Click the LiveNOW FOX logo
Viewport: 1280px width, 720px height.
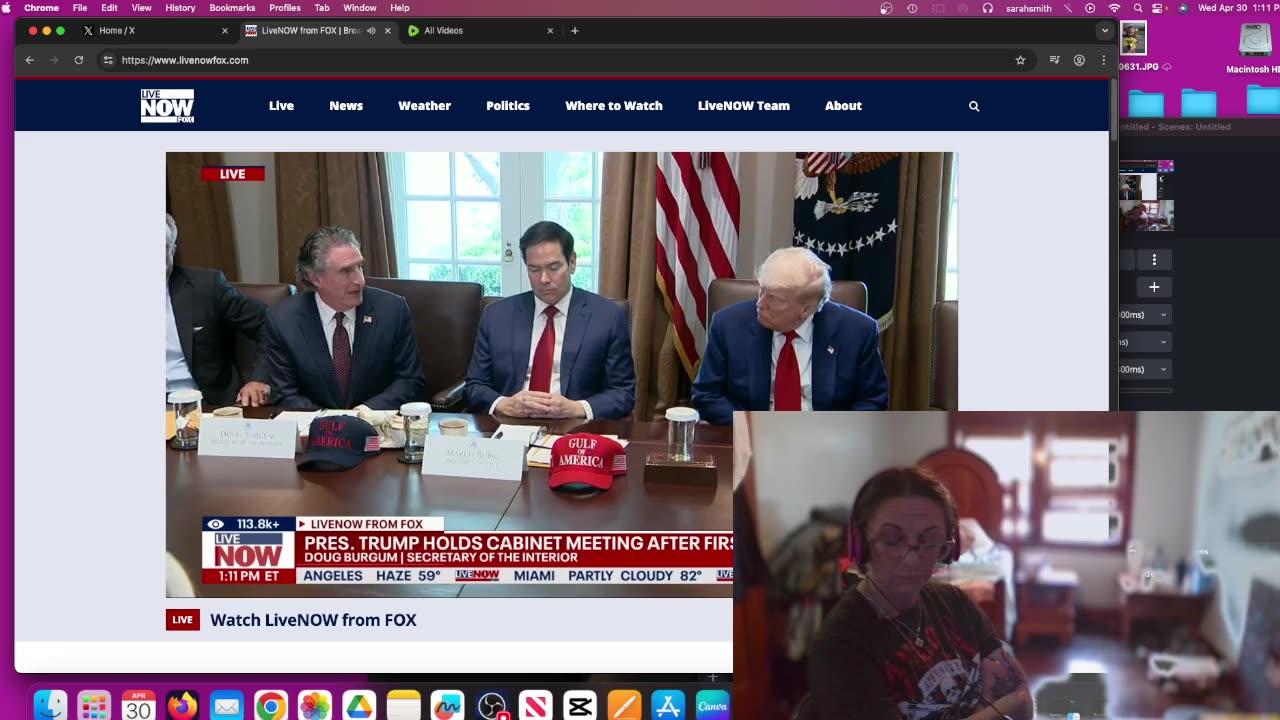point(167,106)
